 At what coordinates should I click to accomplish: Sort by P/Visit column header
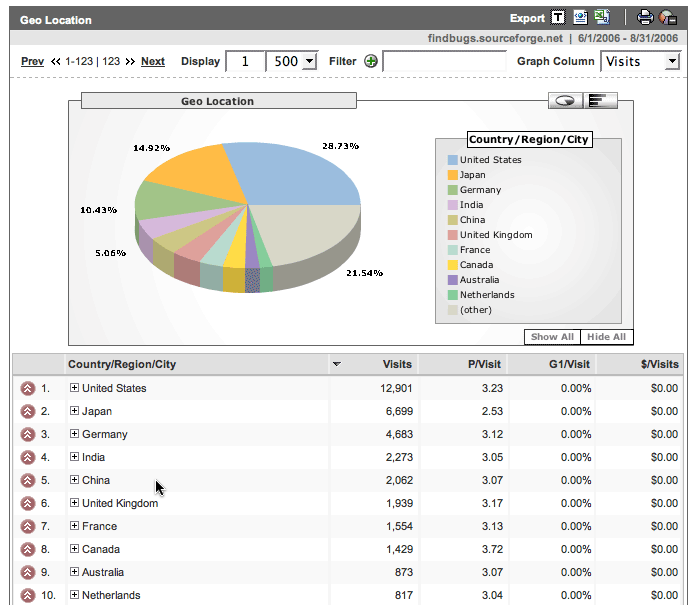point(484,364)
